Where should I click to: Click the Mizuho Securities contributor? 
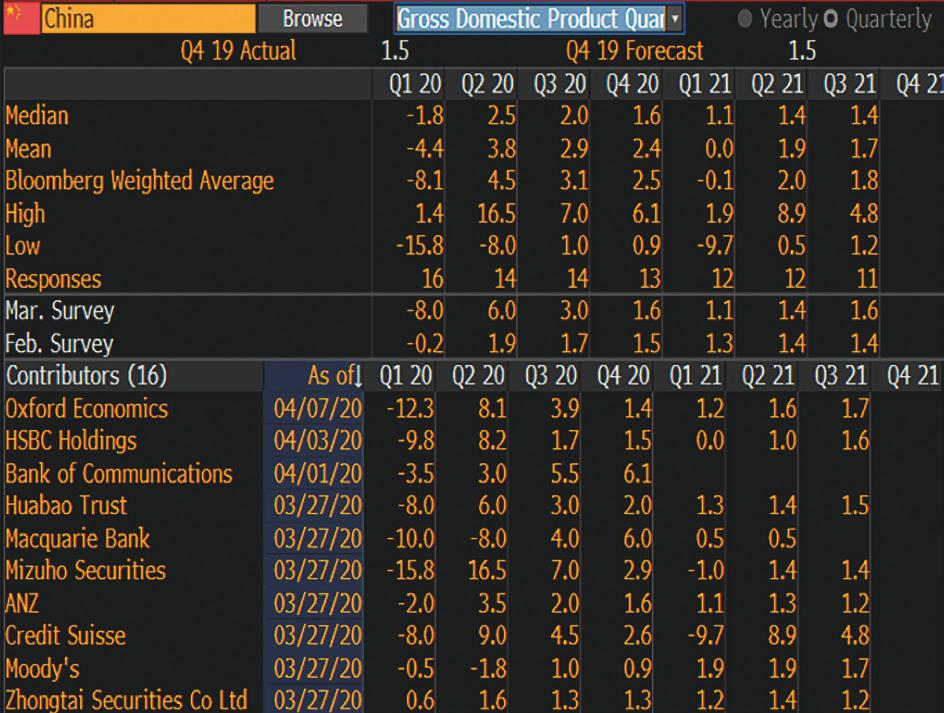coord(85,571)
